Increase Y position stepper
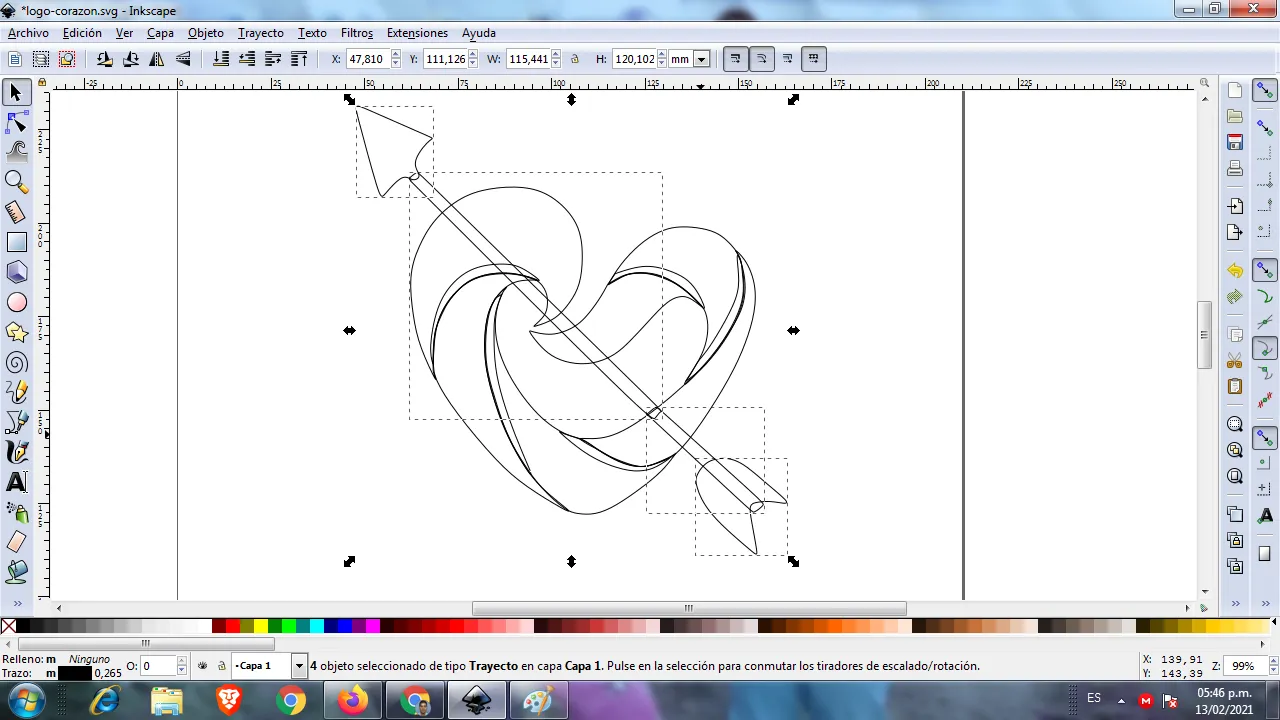1280x720 pixels. pos(473,55)
